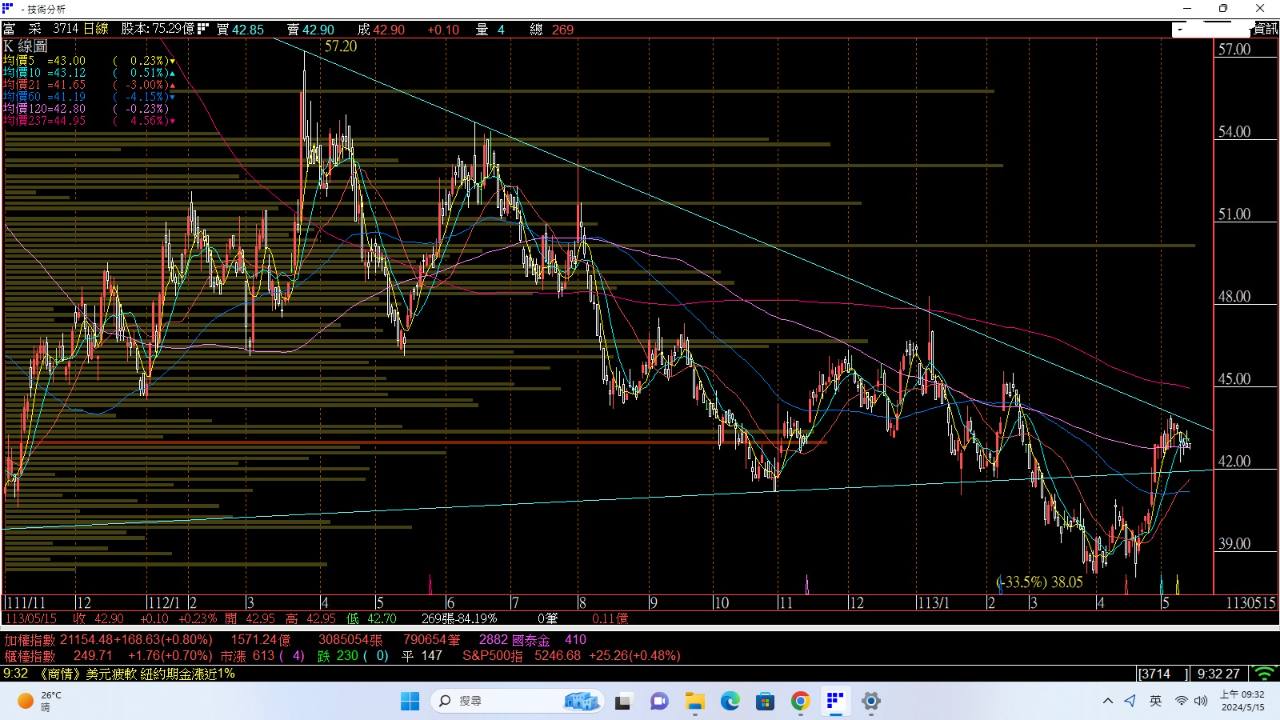Open Settings gear in the taskbar

pos(871,701)
